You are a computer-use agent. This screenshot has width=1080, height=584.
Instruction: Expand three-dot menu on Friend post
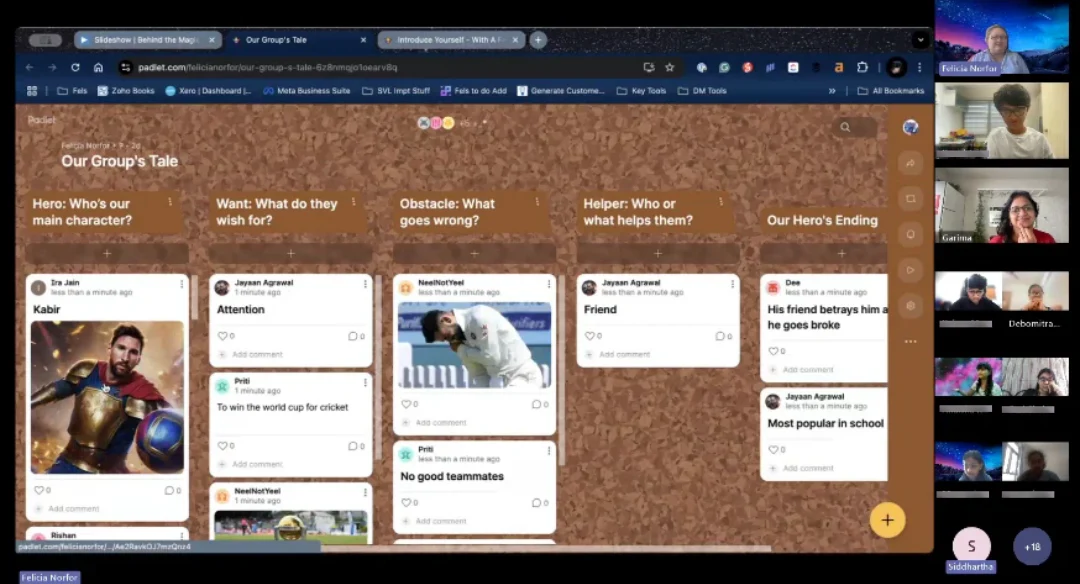pos(732,284)
